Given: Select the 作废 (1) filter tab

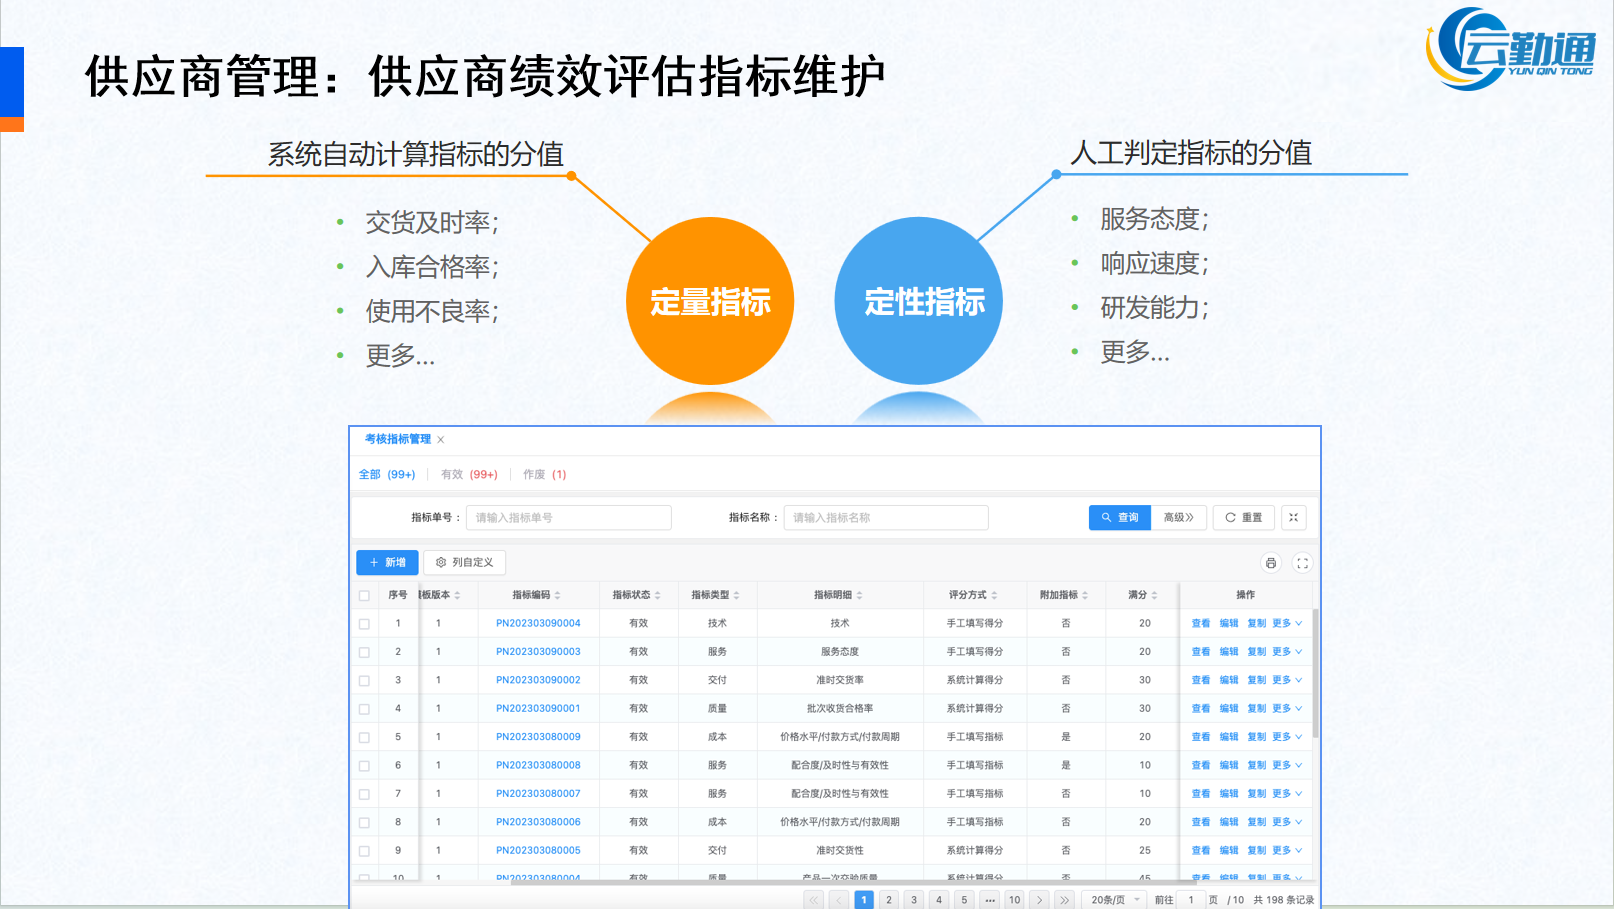Looking at the screenshot, I should 545,474.
